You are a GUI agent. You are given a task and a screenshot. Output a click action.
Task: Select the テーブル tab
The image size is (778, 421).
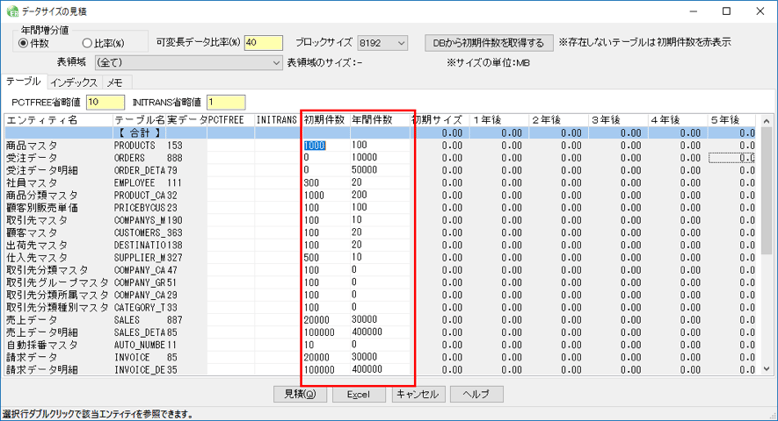24,81
